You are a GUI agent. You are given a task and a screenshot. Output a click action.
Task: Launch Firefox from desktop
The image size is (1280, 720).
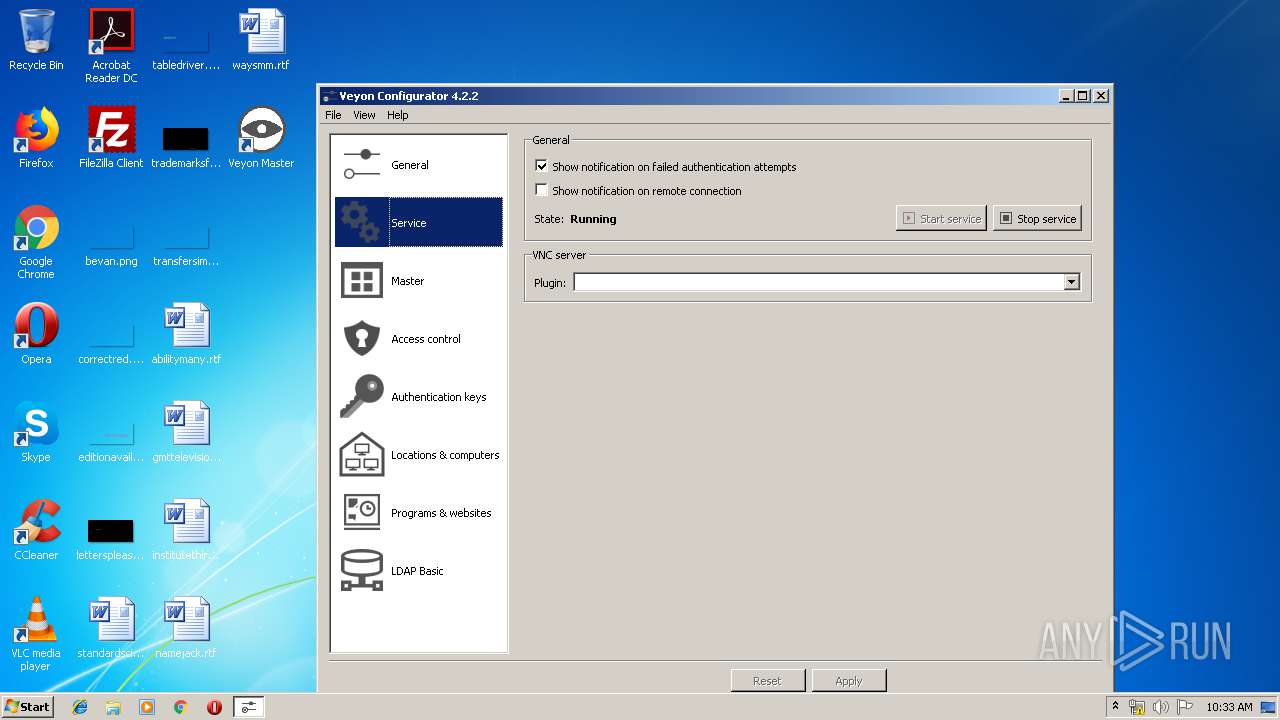click(x=36, y=138)
